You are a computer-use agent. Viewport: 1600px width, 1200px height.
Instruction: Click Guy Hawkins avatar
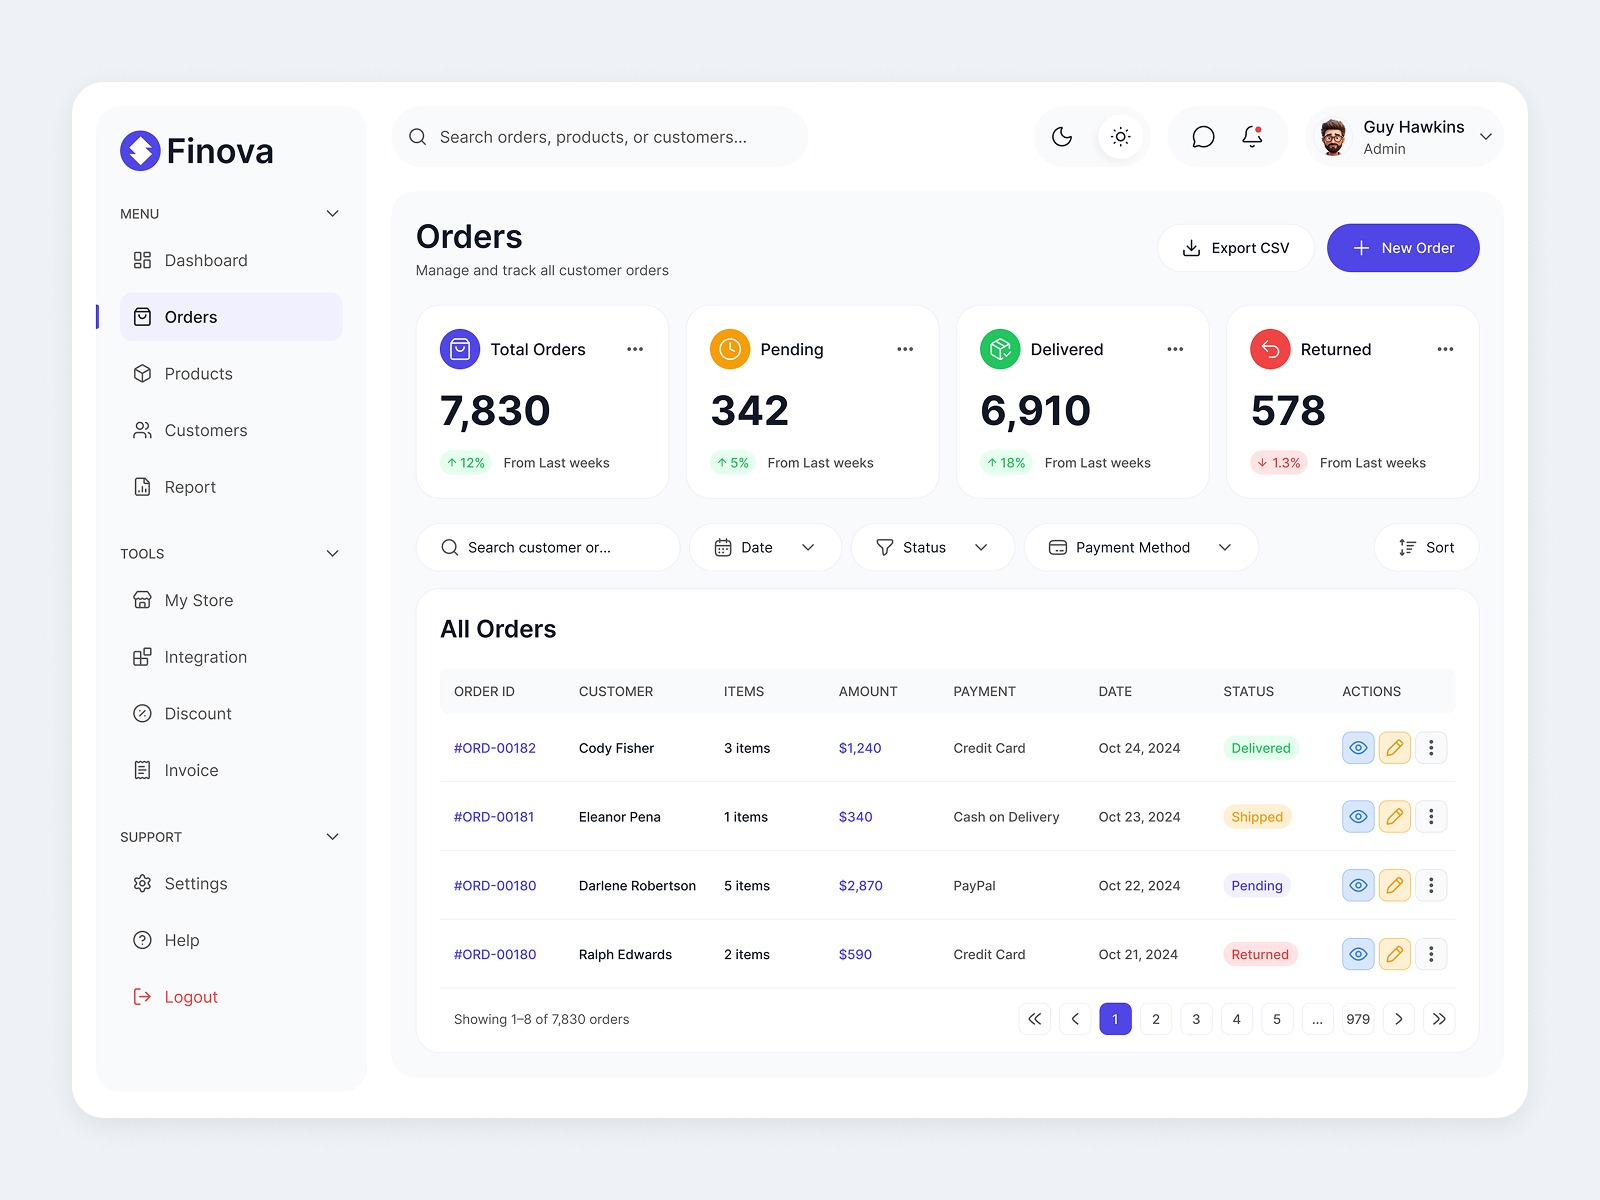(x=1333, y=137)
